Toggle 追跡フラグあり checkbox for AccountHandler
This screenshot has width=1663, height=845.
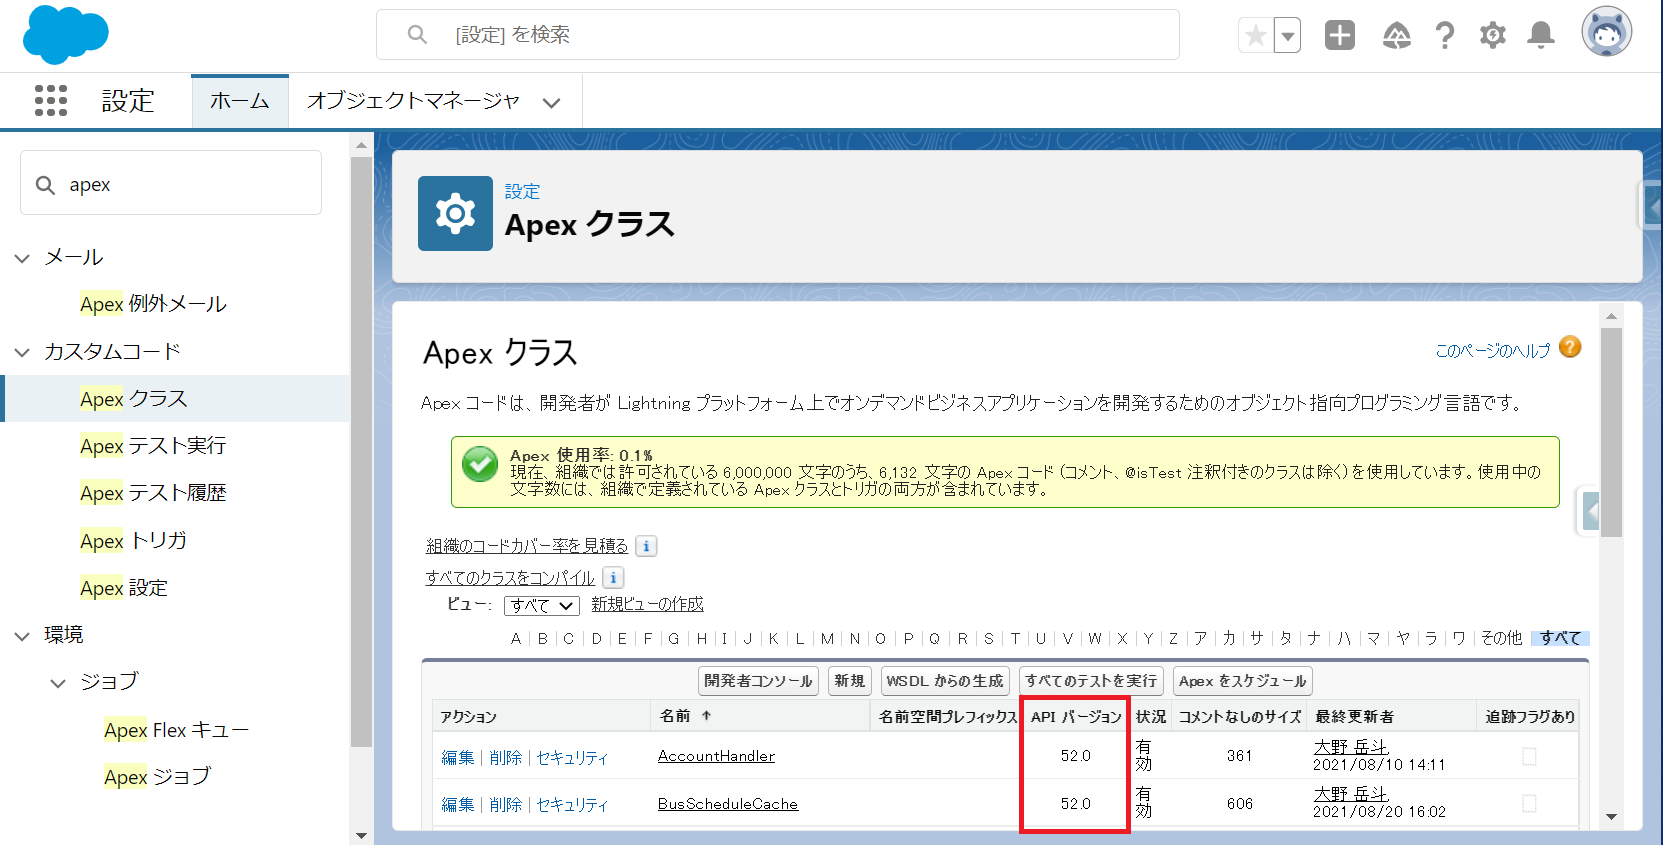[1529, 757]
